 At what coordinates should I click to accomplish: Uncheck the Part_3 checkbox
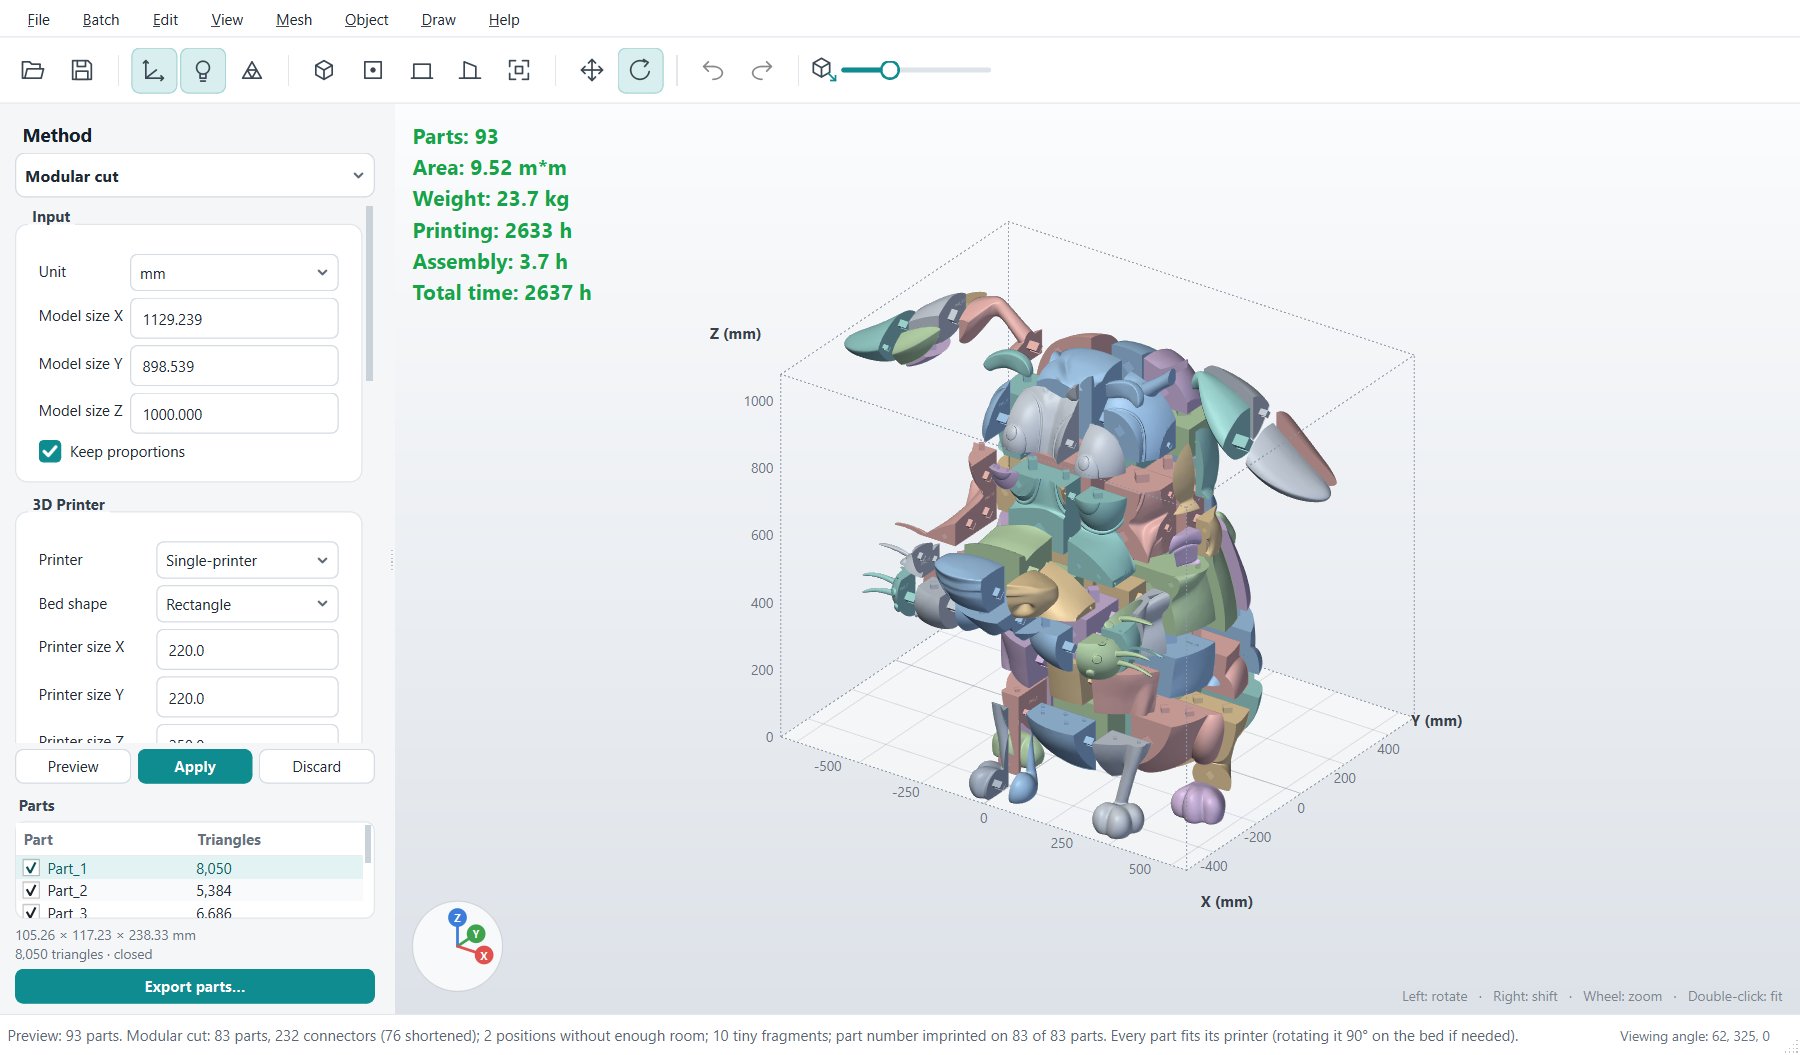tap(31, 912)
